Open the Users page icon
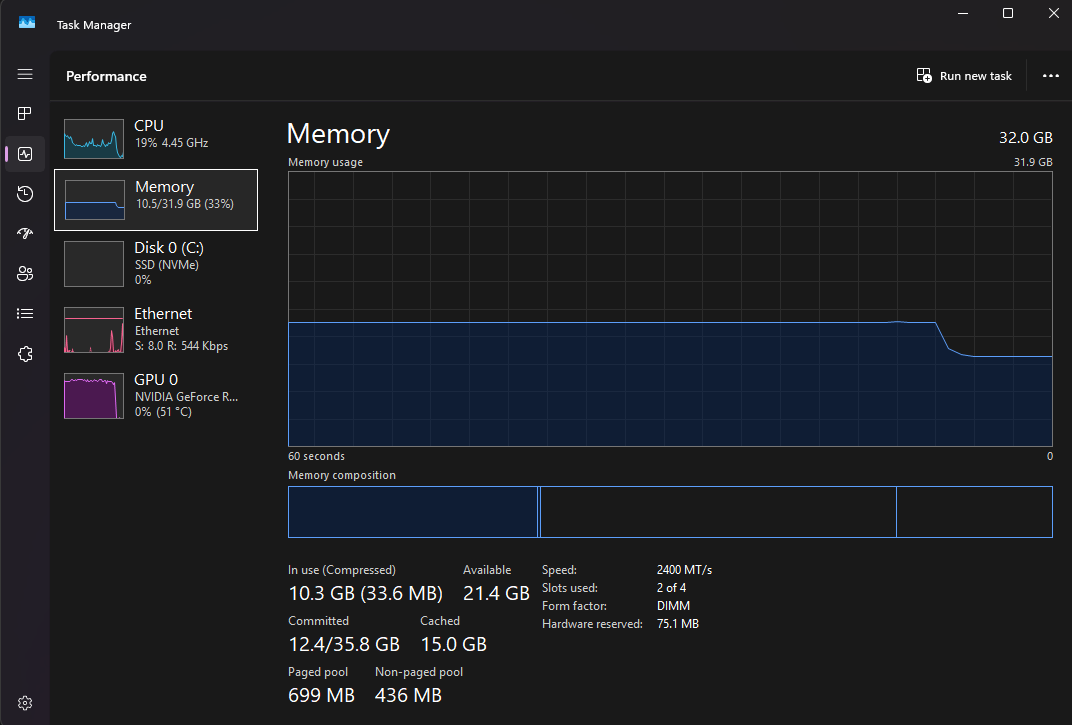The height and width of the screenshot is (725, 1072). click(x=25, y=274)
